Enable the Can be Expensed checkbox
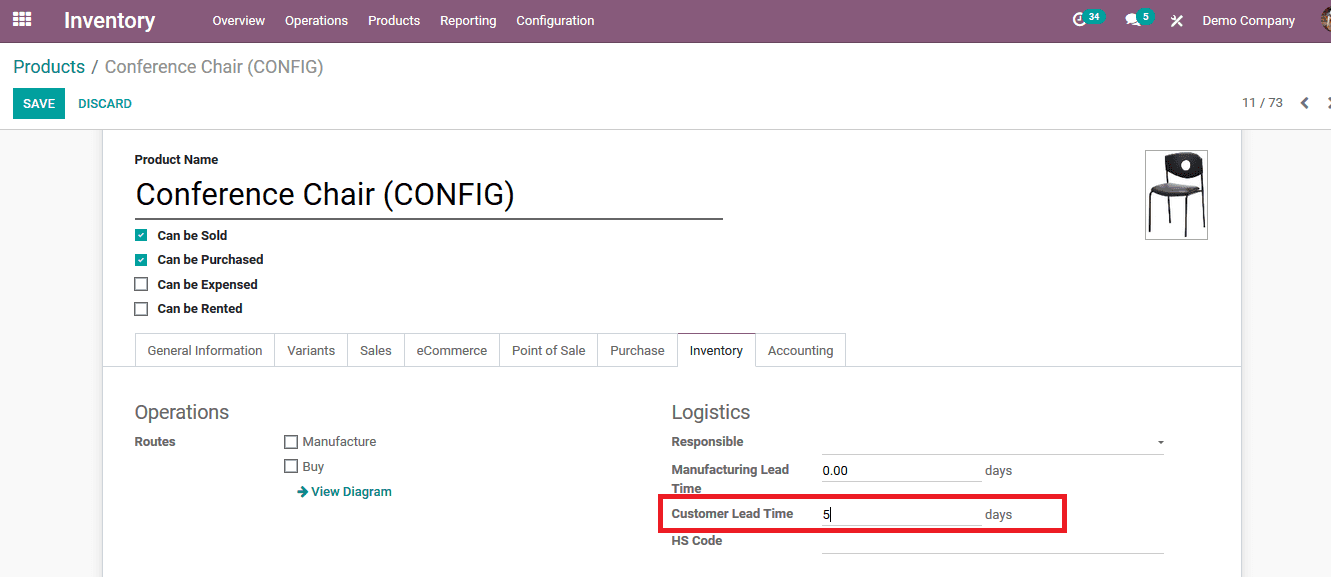The width and height of the screenshot is (1331, 577). tap(141, 284)
